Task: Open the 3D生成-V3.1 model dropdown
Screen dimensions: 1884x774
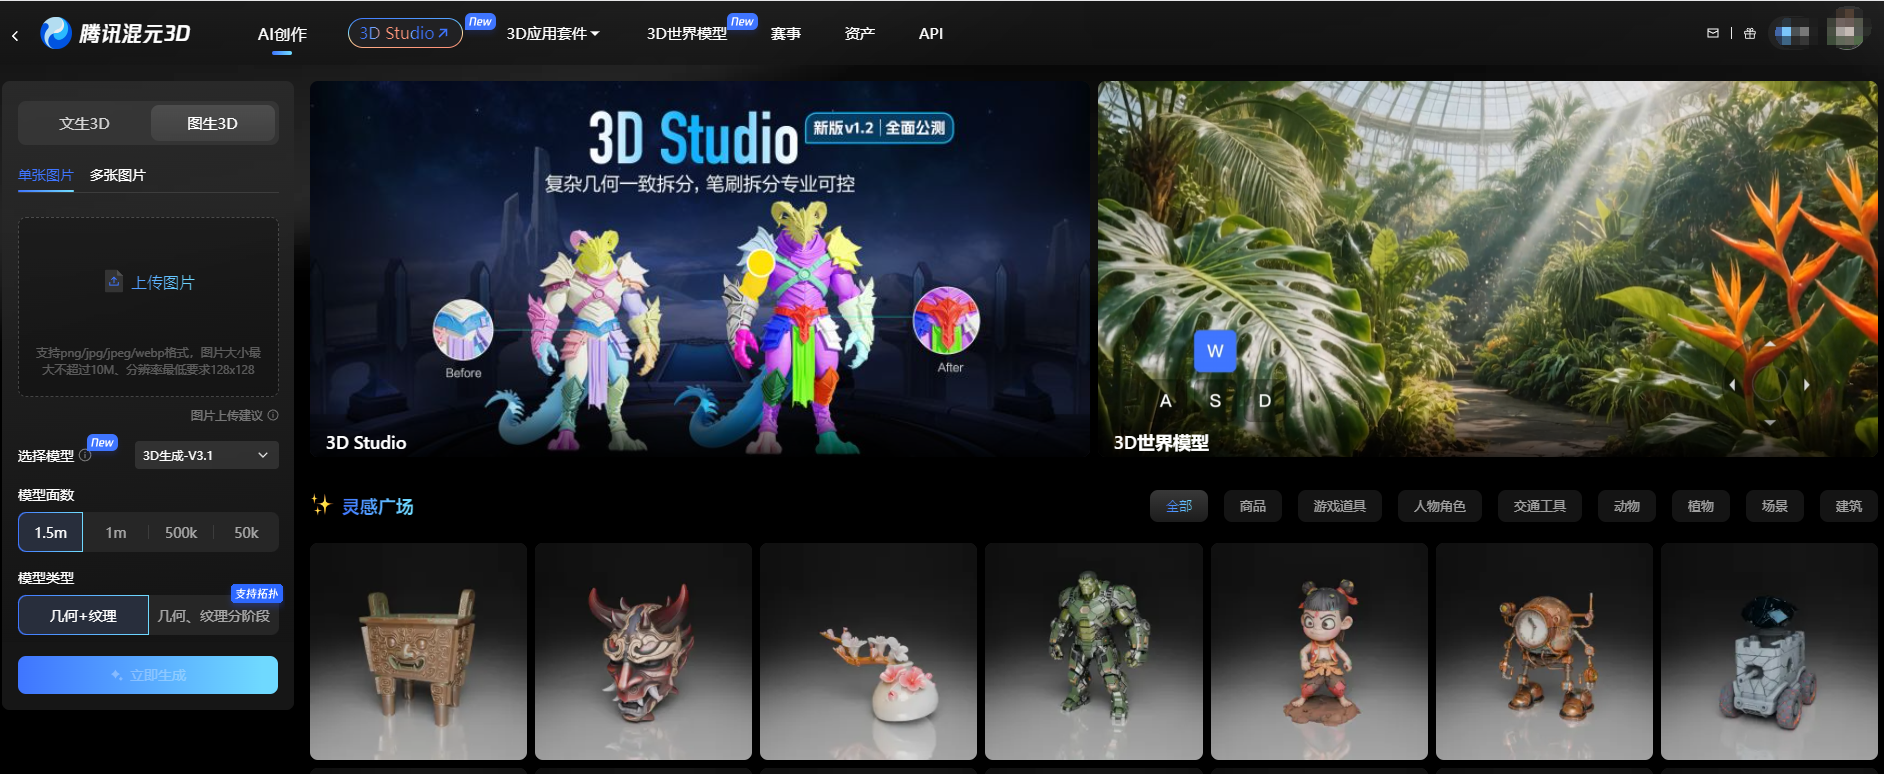Action: [206, 455]
